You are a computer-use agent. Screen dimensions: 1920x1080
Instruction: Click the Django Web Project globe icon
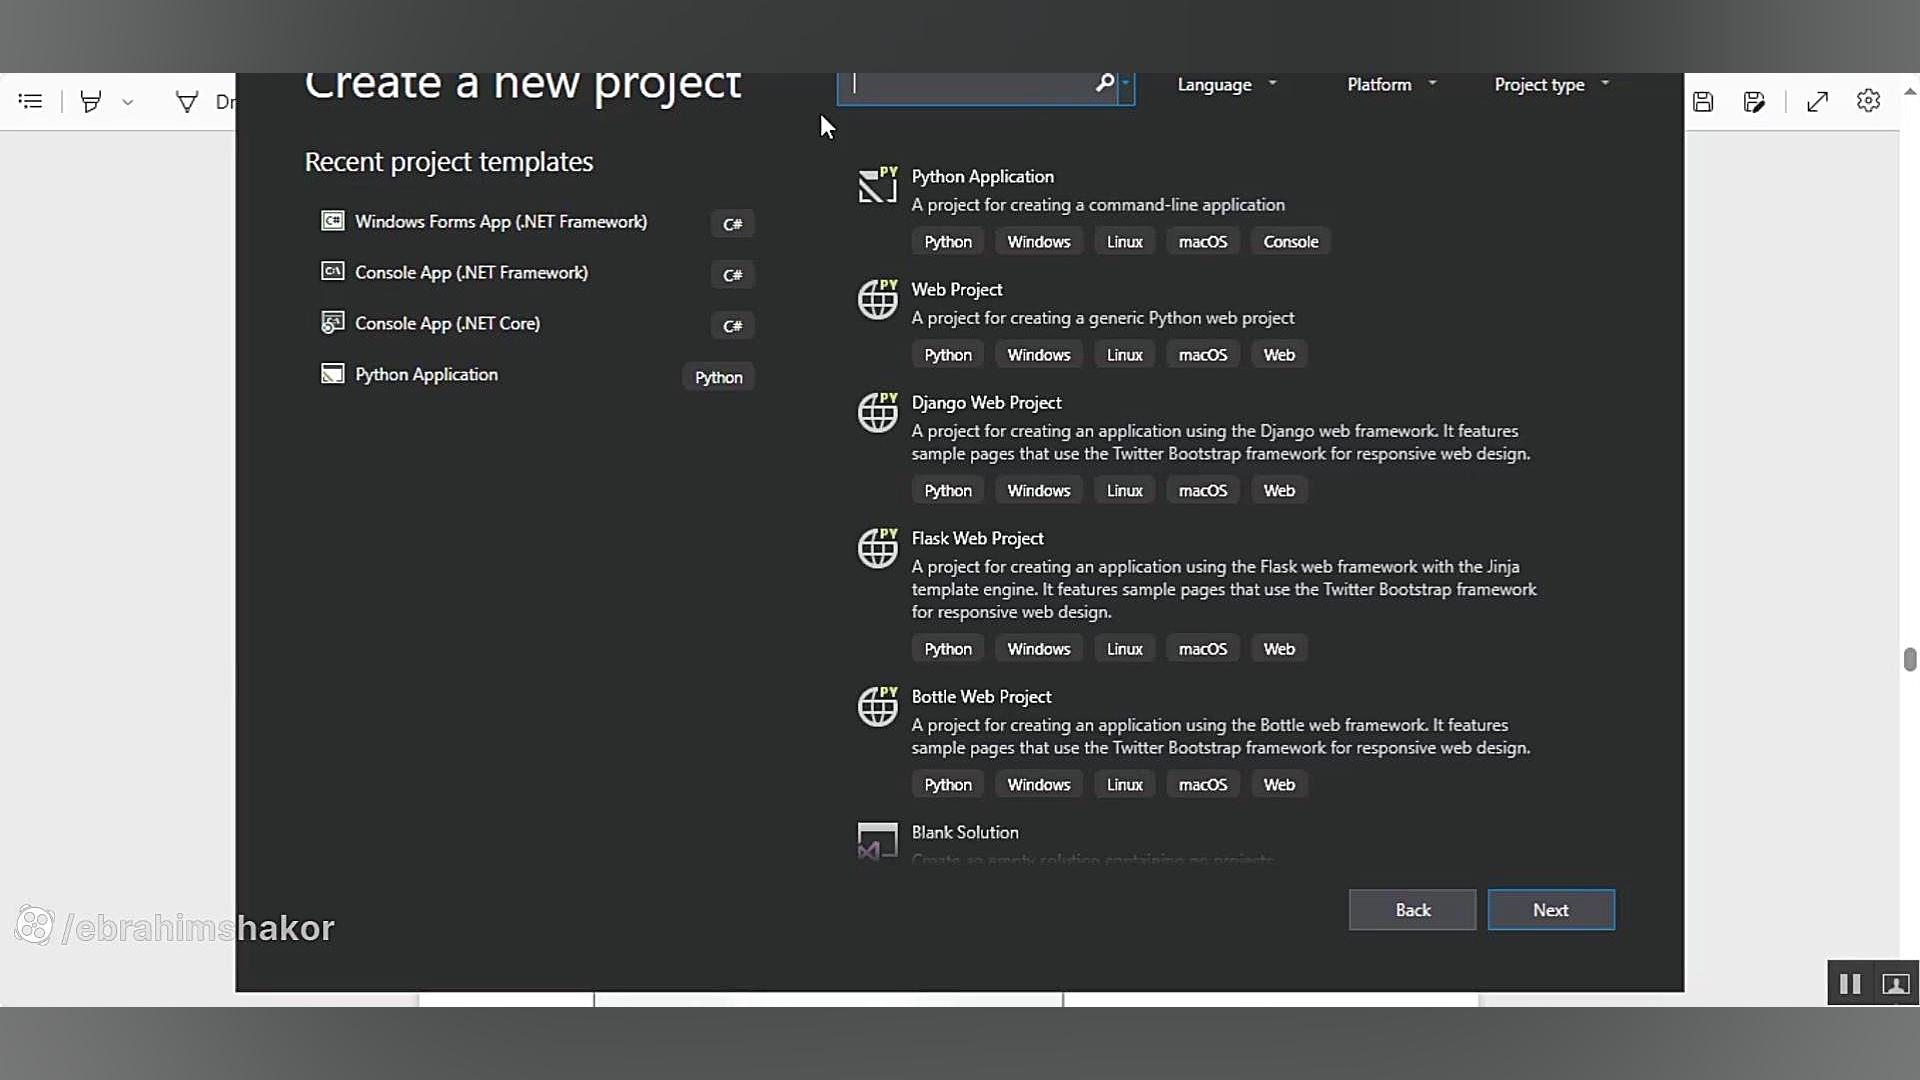coord(877,412)
